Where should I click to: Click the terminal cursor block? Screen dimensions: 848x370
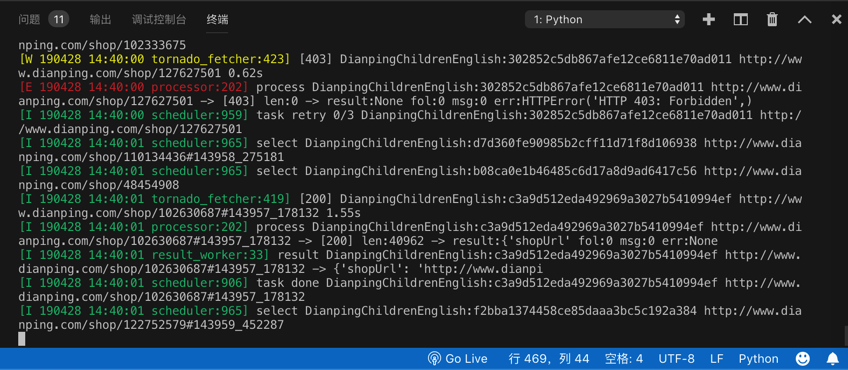click(22, 339)
